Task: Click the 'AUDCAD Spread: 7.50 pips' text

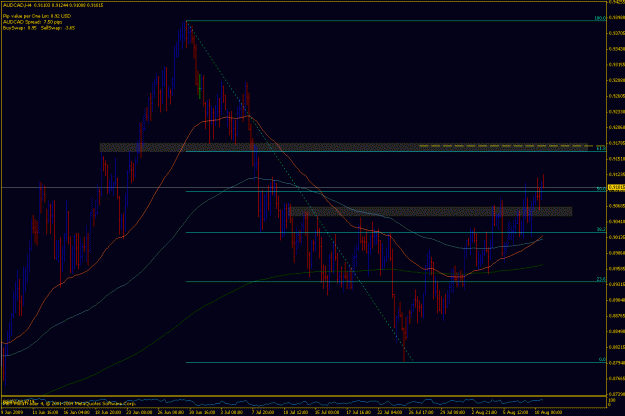Action: pos(33,22)
